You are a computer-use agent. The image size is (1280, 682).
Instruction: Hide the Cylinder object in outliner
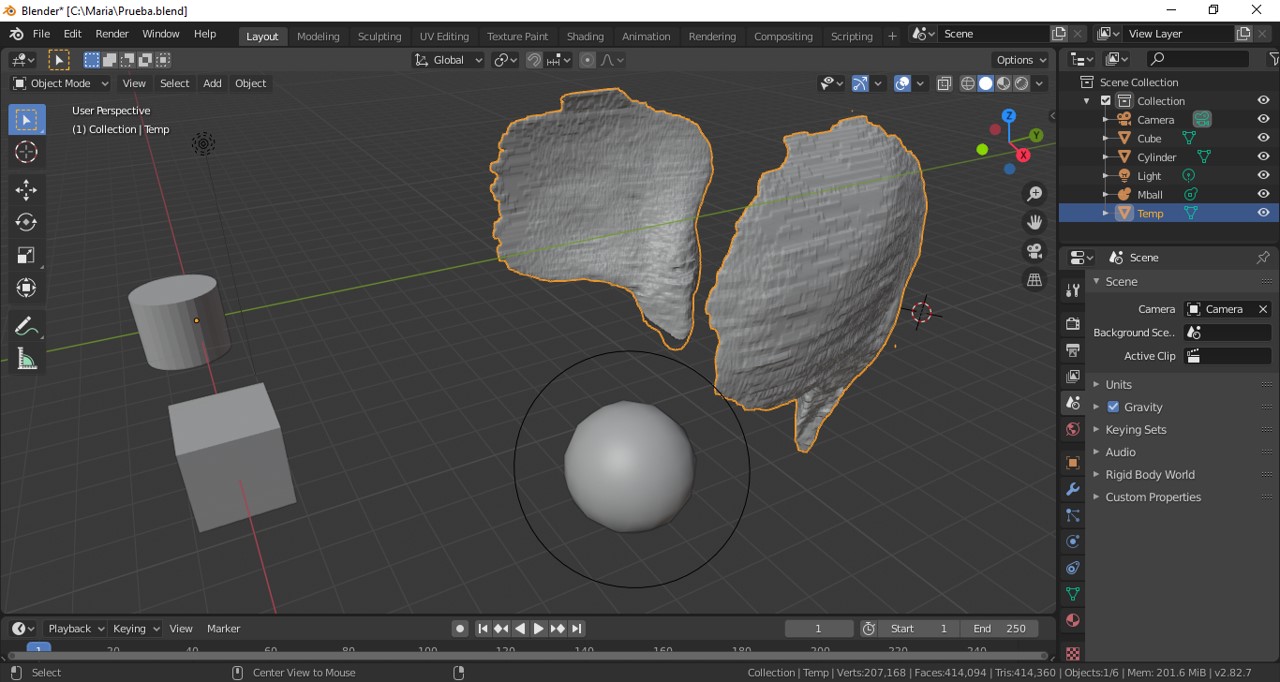click(x=1263, y=157)
